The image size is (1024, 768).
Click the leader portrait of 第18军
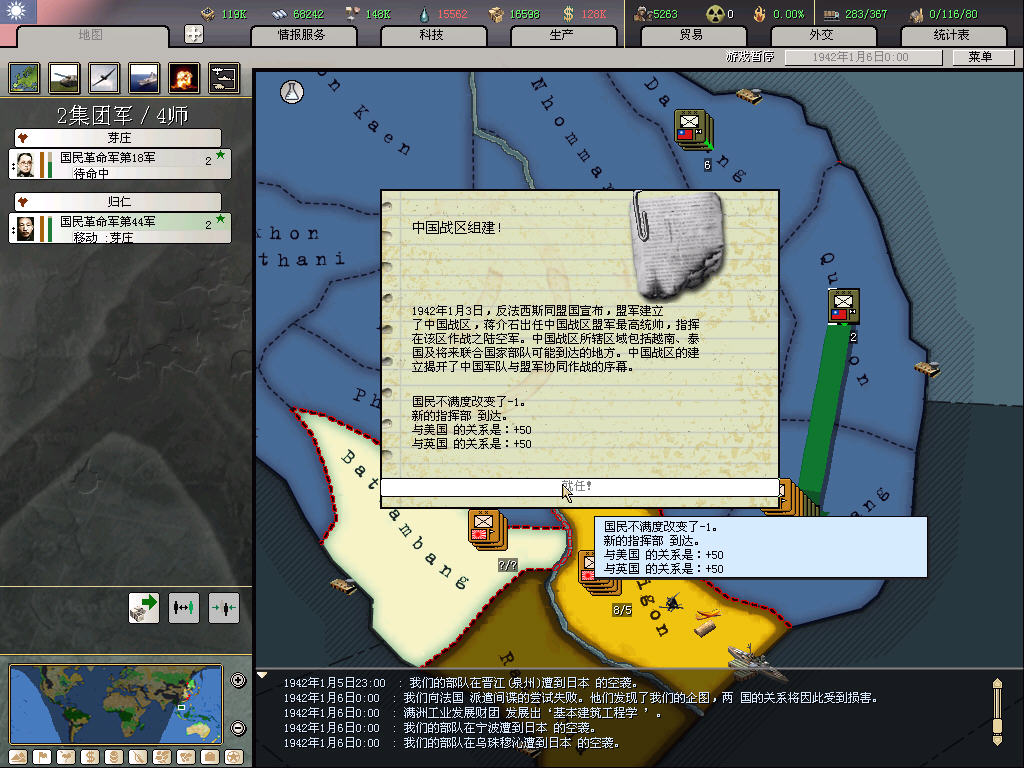pyautogui.click(x=25, y=165)
